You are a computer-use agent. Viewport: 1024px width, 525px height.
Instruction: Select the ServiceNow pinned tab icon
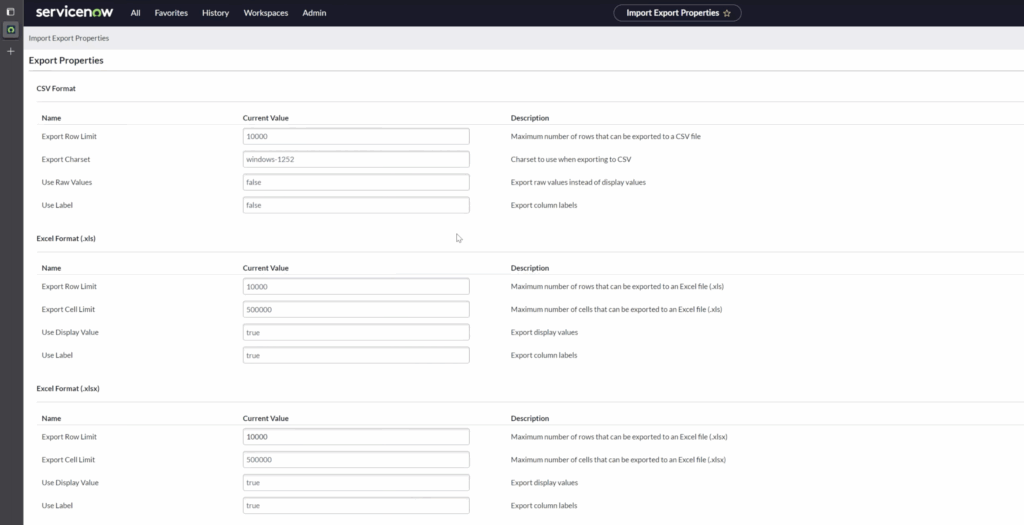click(x=11, y=30)
